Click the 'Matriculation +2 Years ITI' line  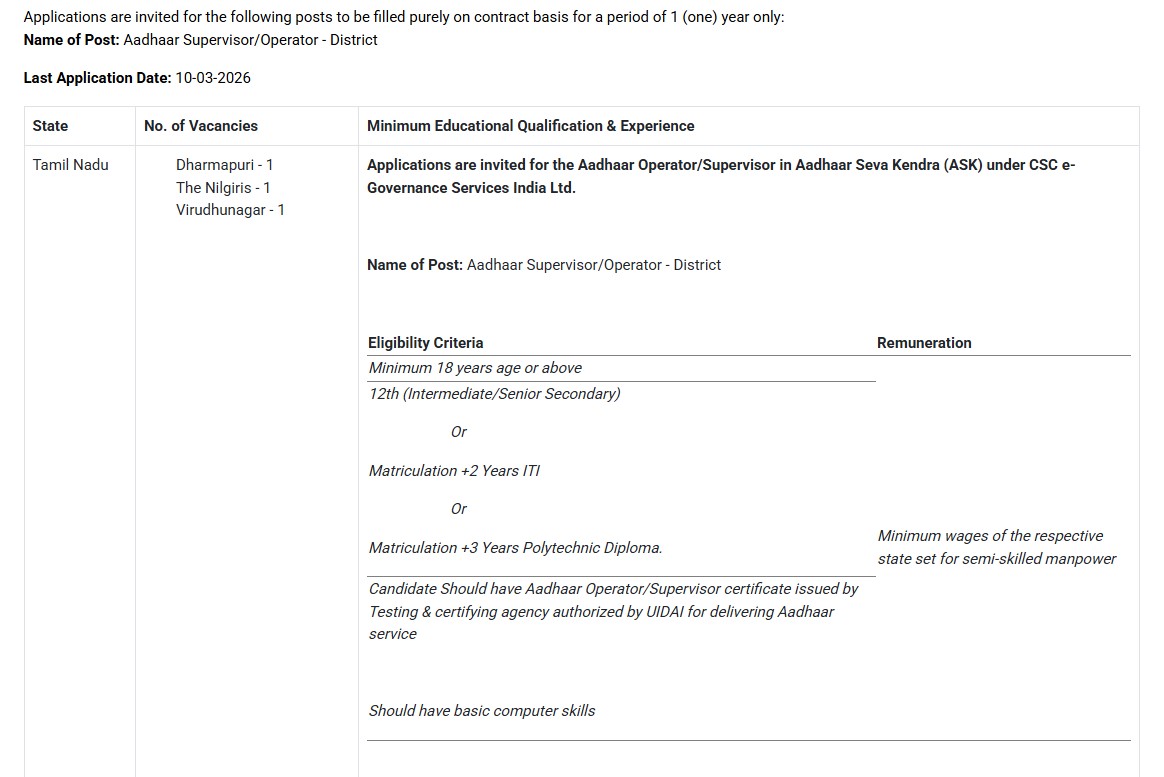point(454,471)
